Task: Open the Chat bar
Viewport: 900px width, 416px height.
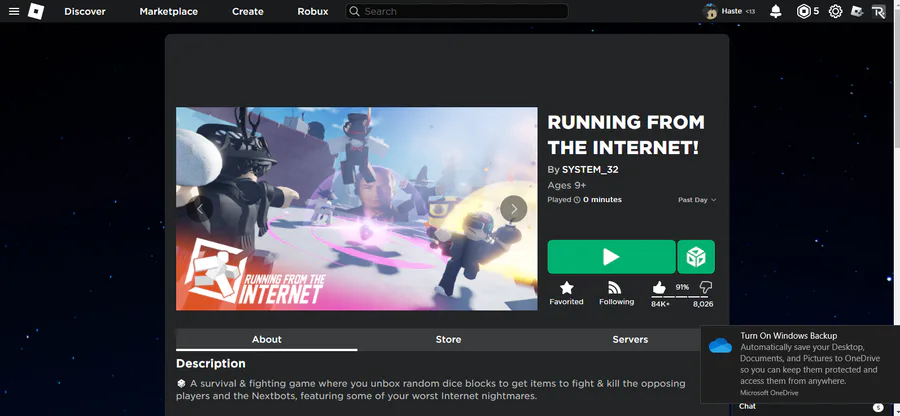Action: click(x=810, y=407)
